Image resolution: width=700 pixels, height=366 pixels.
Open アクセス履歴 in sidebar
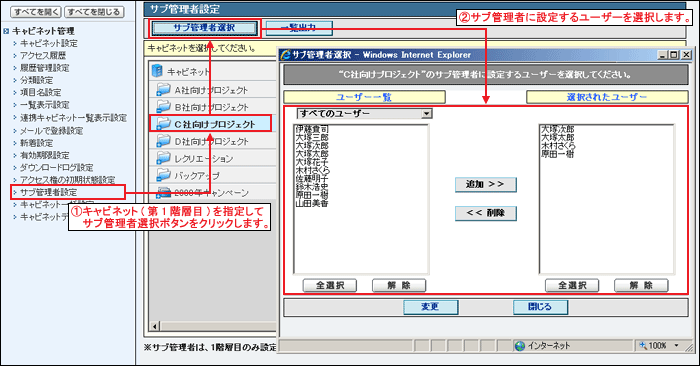43,55
